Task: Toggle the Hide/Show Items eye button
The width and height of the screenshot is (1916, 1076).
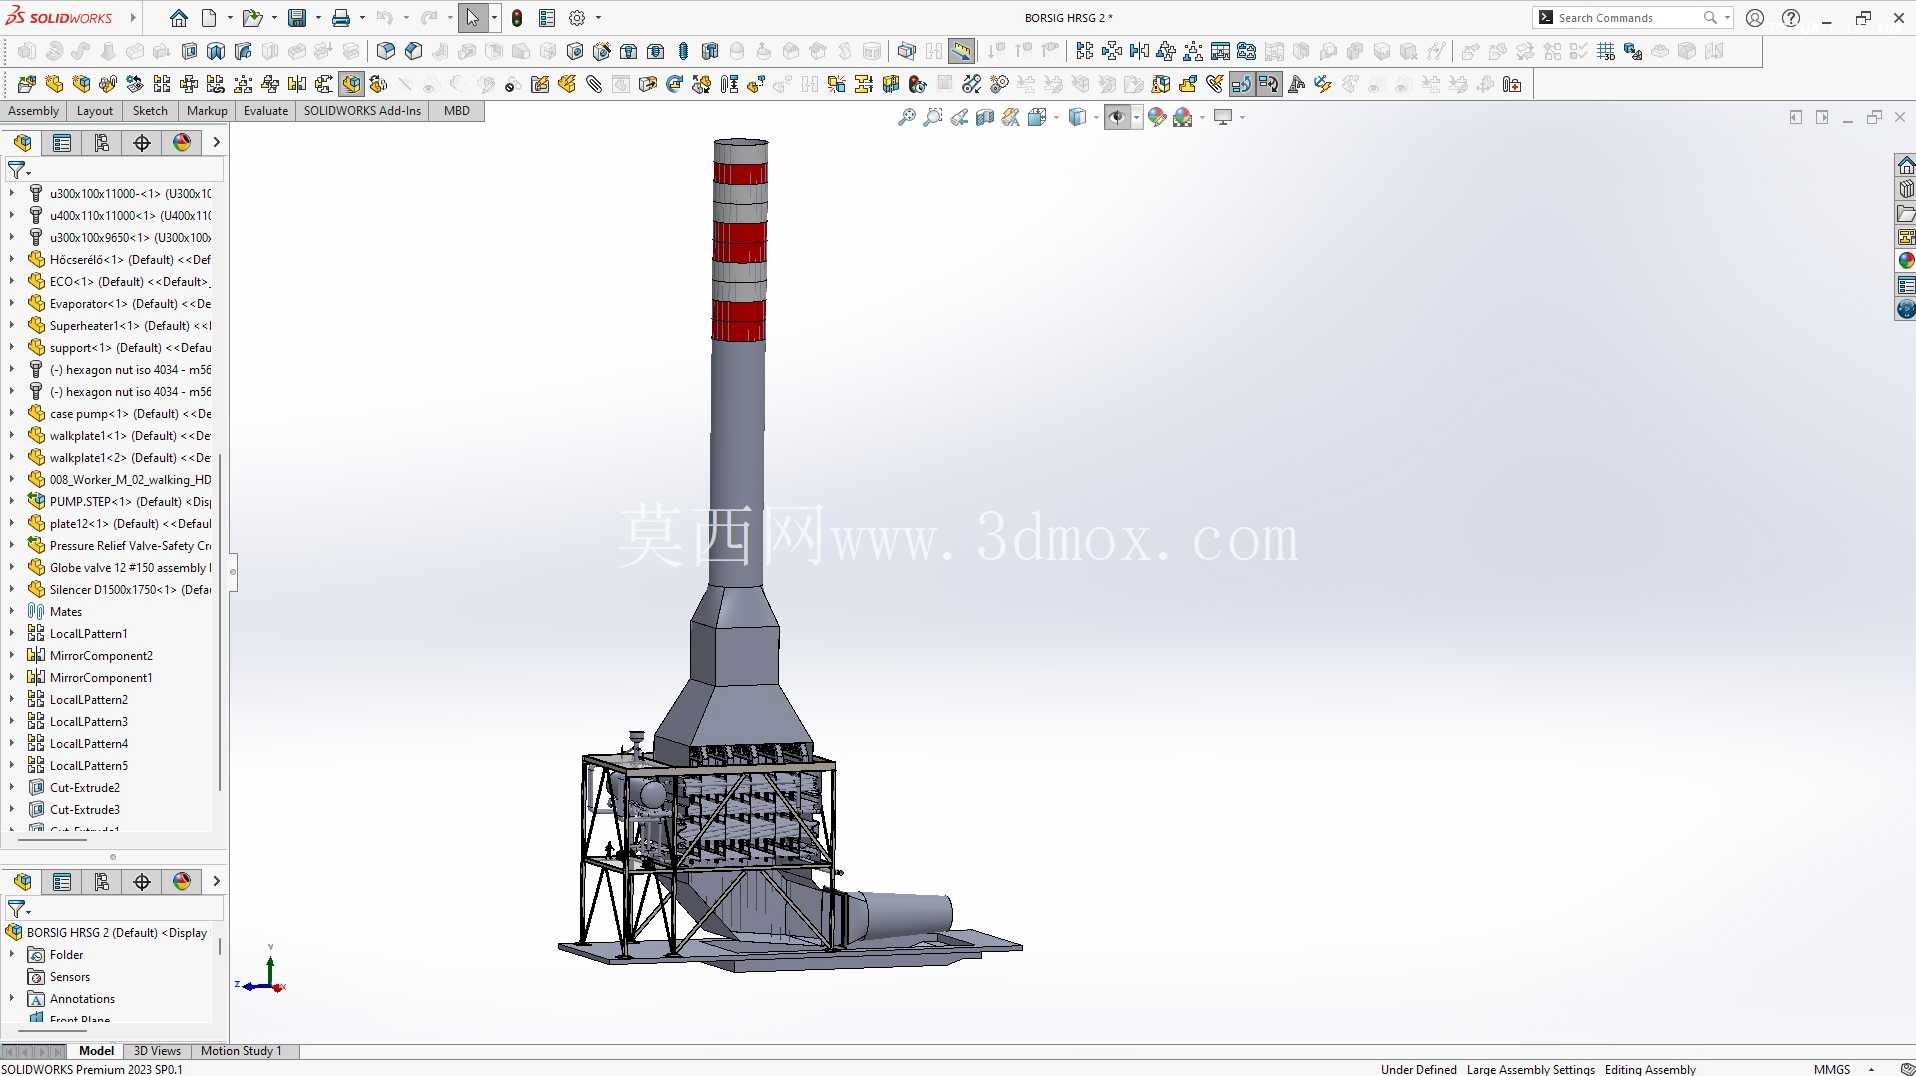Action: coord(1117,118)
